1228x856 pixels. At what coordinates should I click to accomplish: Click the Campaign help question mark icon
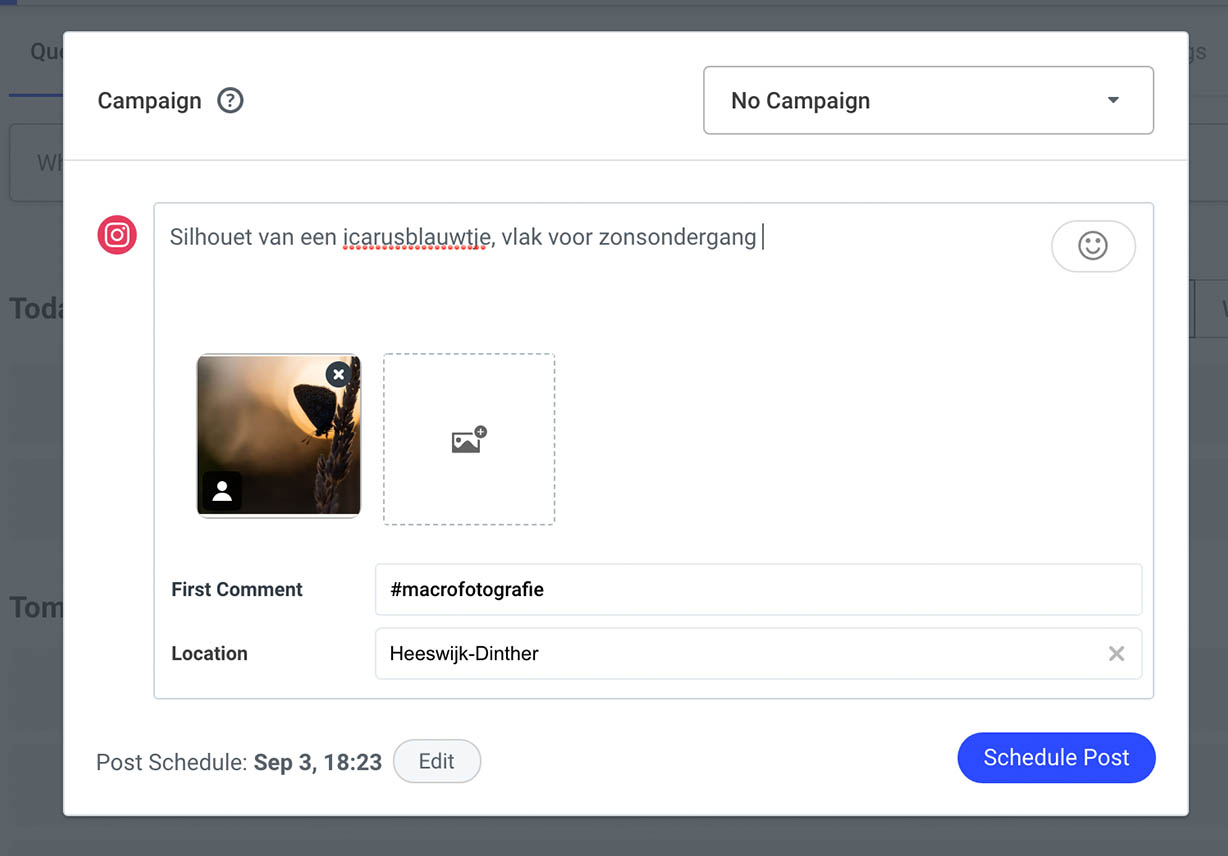(231, 101)
